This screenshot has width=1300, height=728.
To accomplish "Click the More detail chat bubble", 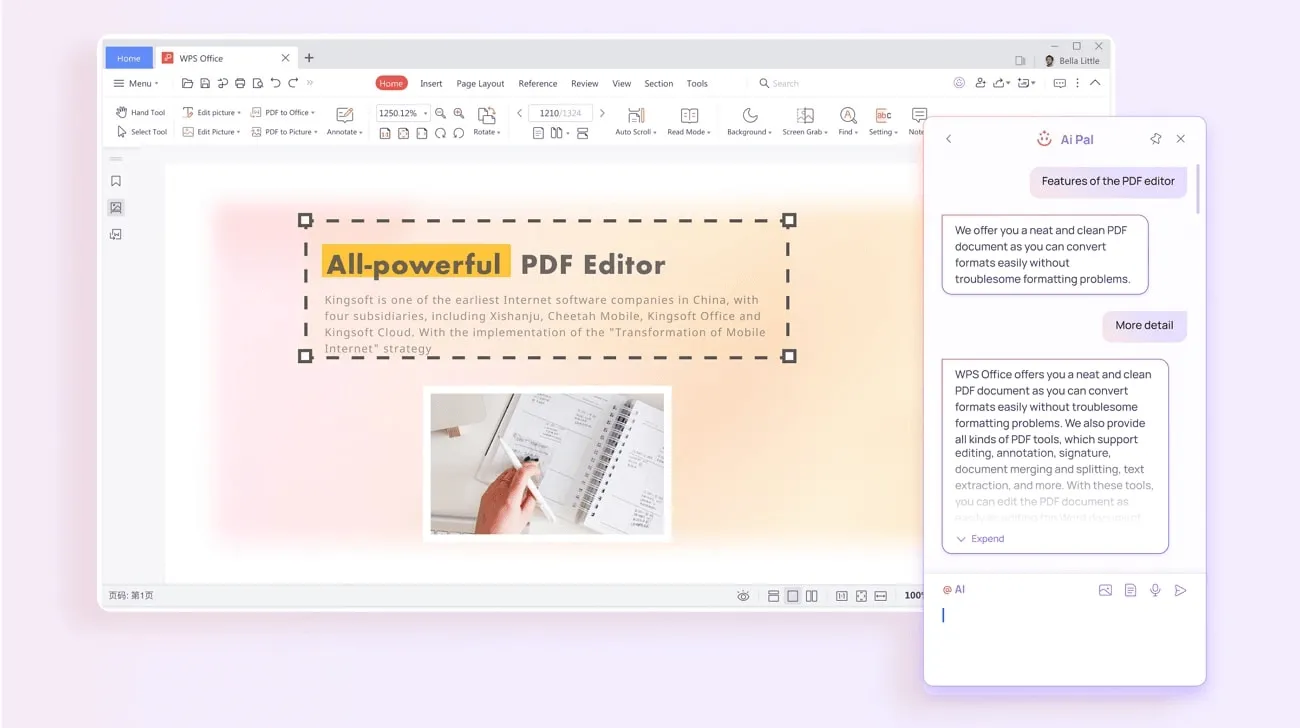I will 1144,325.
